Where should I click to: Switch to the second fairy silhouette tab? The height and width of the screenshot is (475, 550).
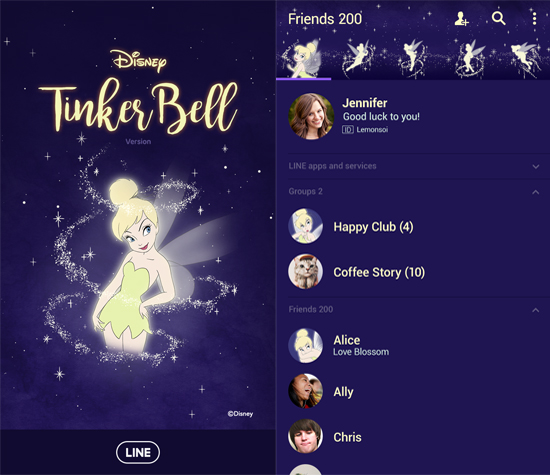pyautogui.click(x=358, y=59)
